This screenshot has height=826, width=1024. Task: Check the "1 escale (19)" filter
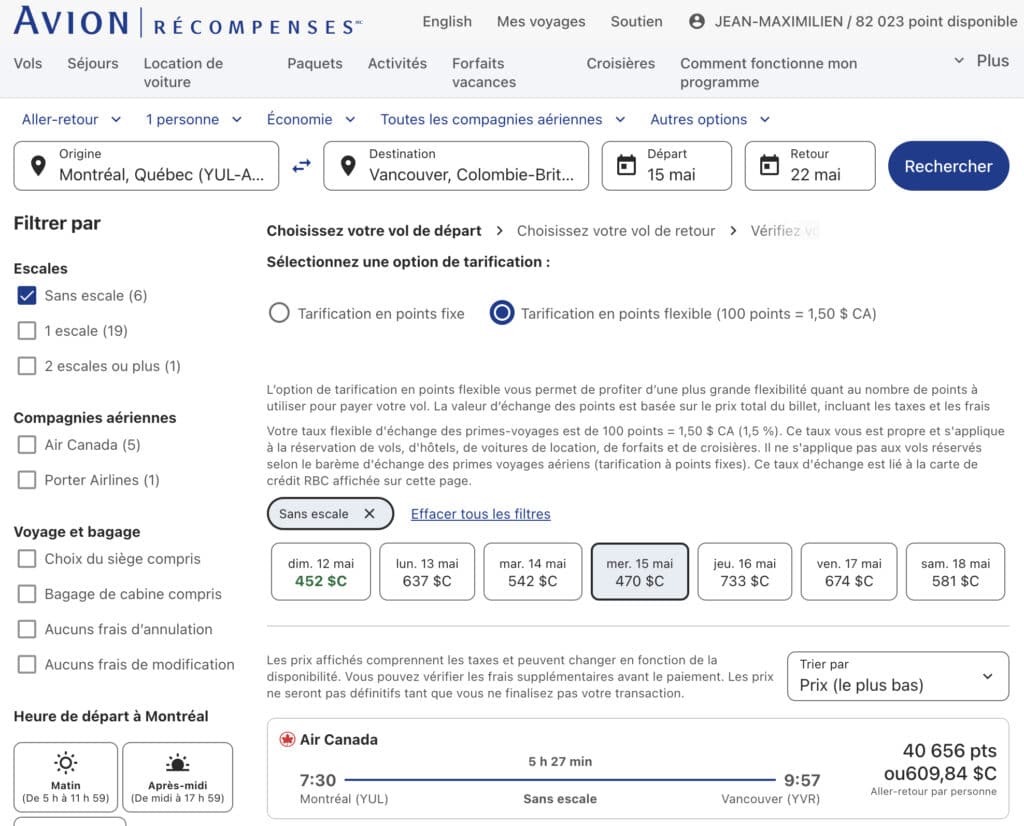coord(27,330)
